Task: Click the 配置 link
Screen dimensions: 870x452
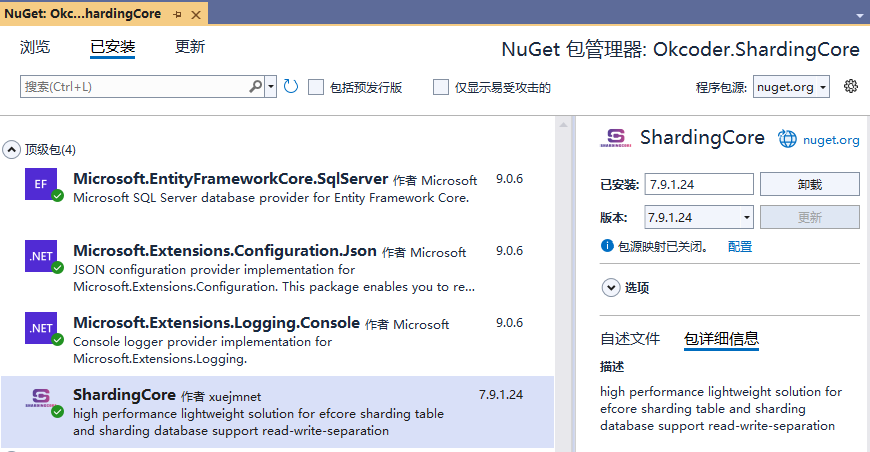Action: (740, 246)
